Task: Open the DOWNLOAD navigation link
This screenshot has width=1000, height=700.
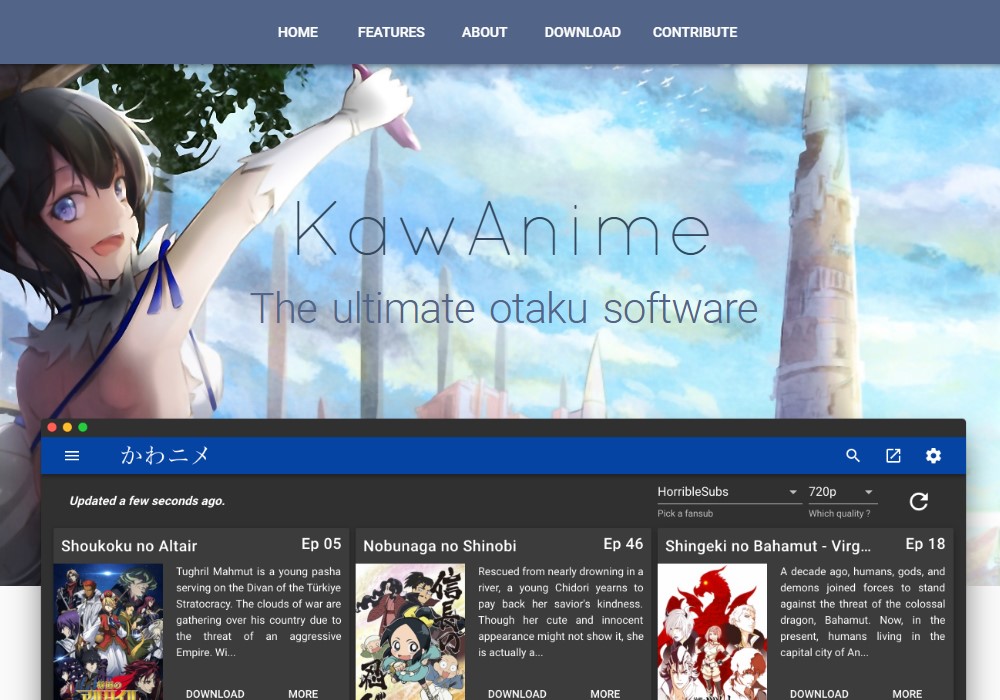Action: click(x=582, y=32)
